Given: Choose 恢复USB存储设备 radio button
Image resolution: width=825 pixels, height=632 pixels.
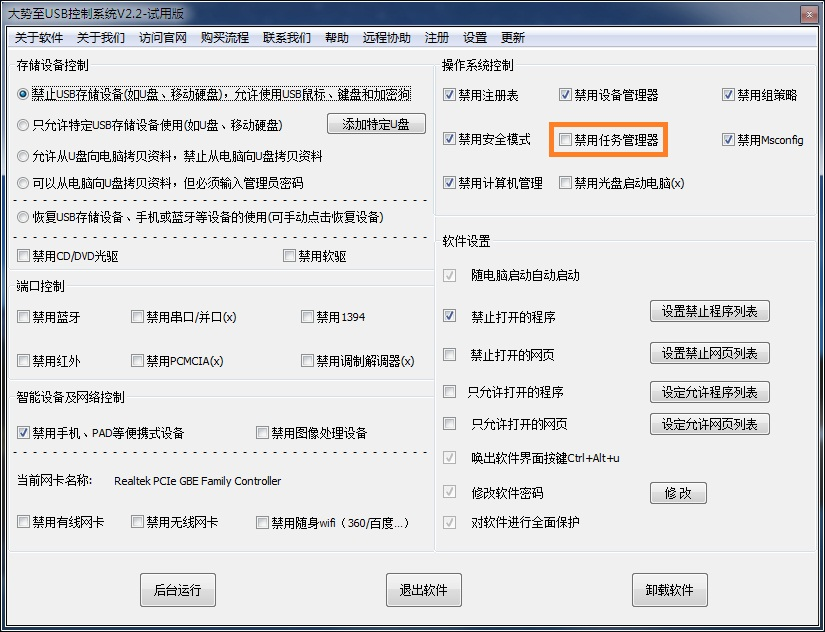Looking at the screenshot, I should click(23, 217).
